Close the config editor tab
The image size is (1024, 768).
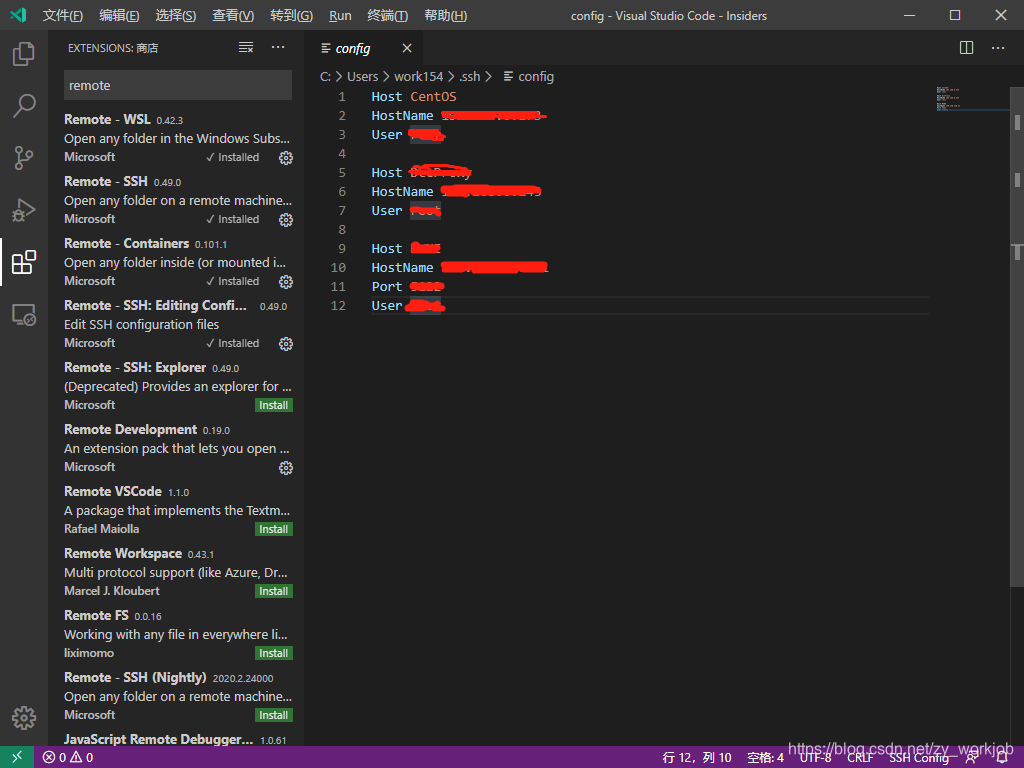pos(407,48)
